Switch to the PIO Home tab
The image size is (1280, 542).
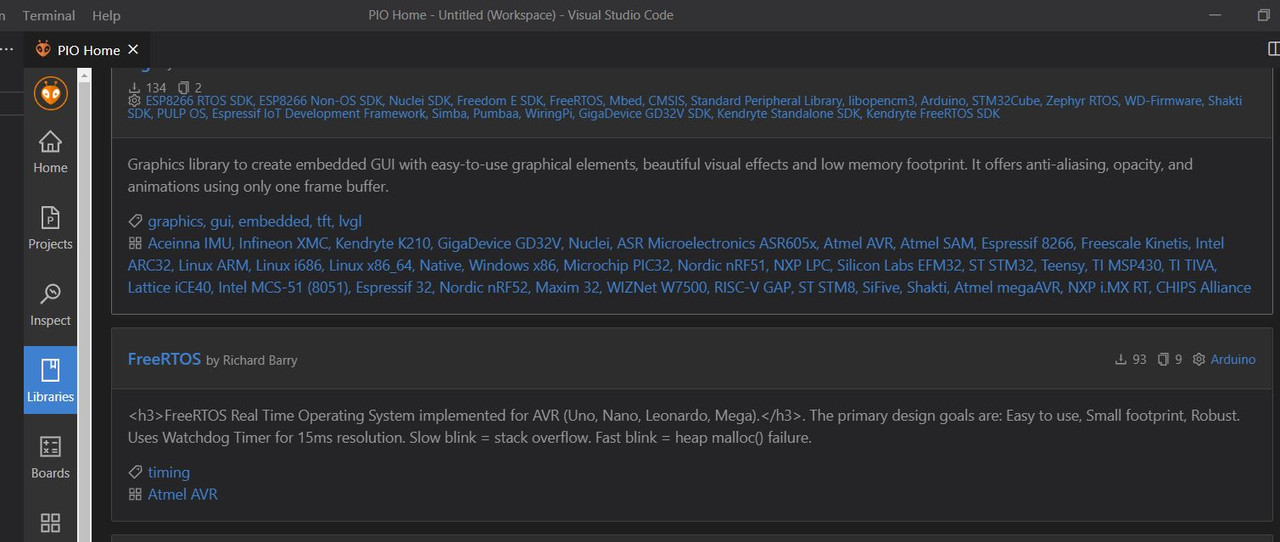pos(88,49)
